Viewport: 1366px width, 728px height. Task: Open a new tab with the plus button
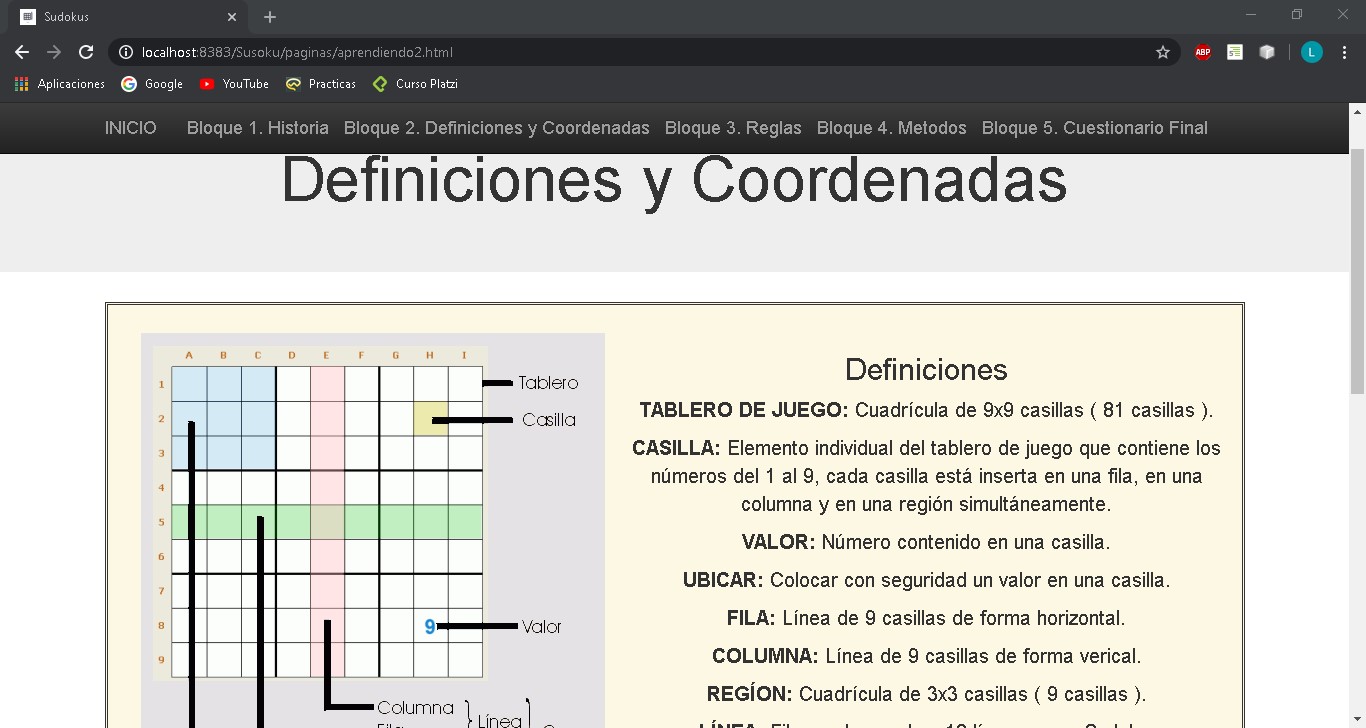point(269,16)
